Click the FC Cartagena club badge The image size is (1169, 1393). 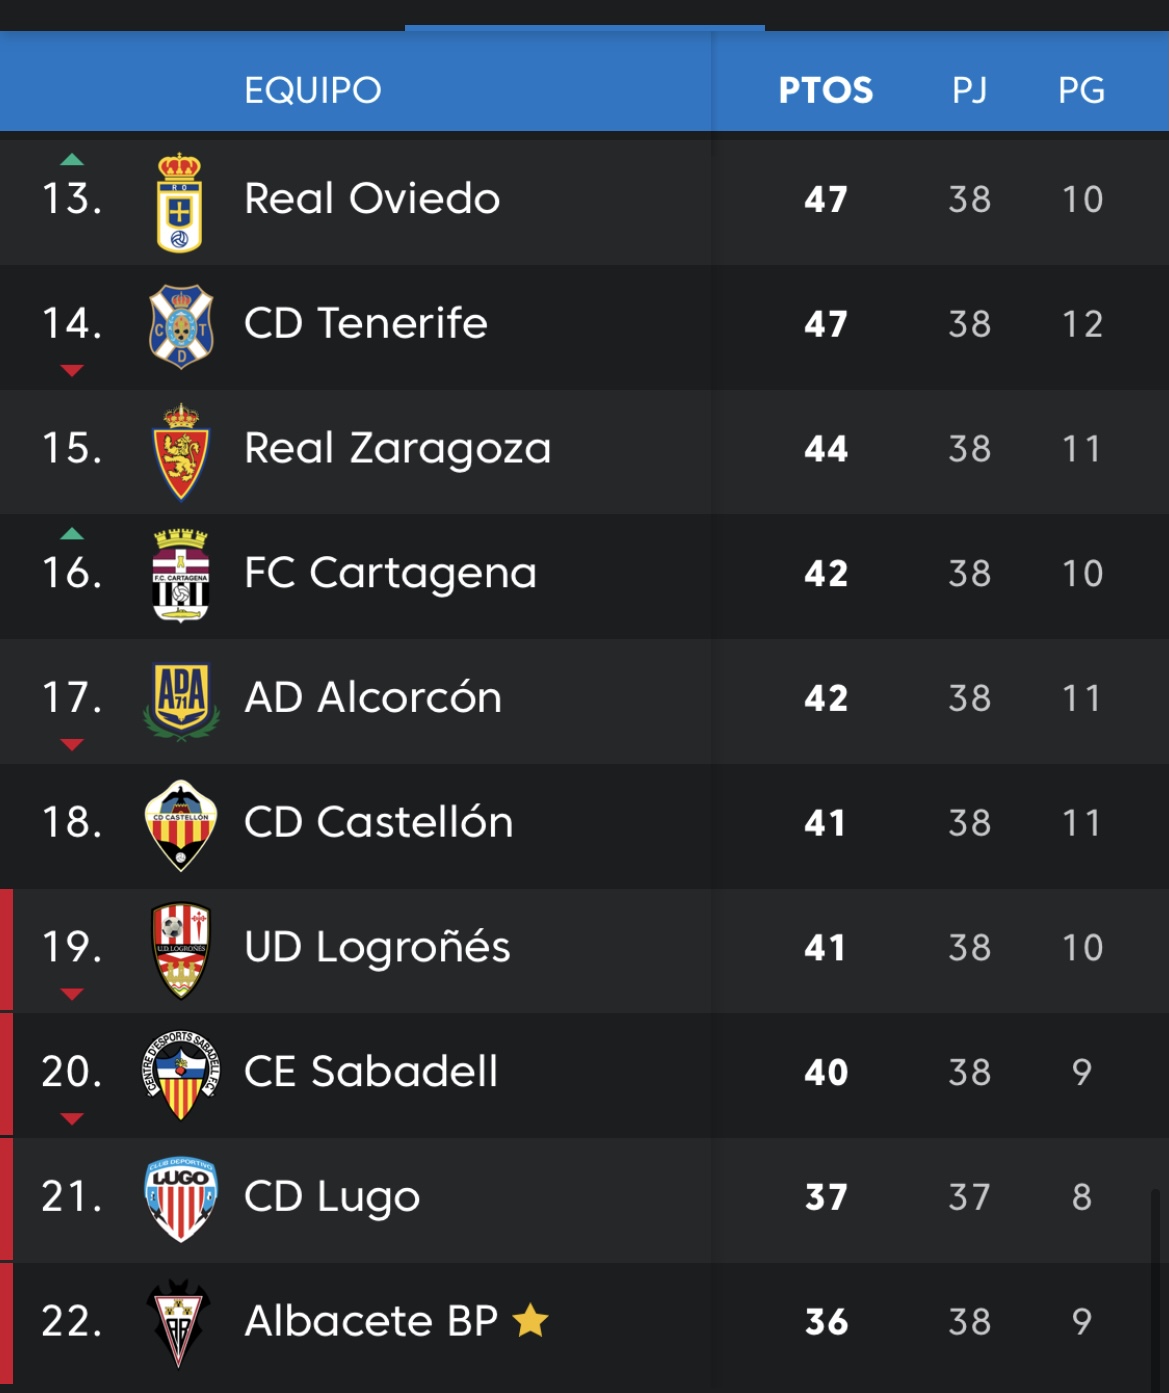click(181, 576)
